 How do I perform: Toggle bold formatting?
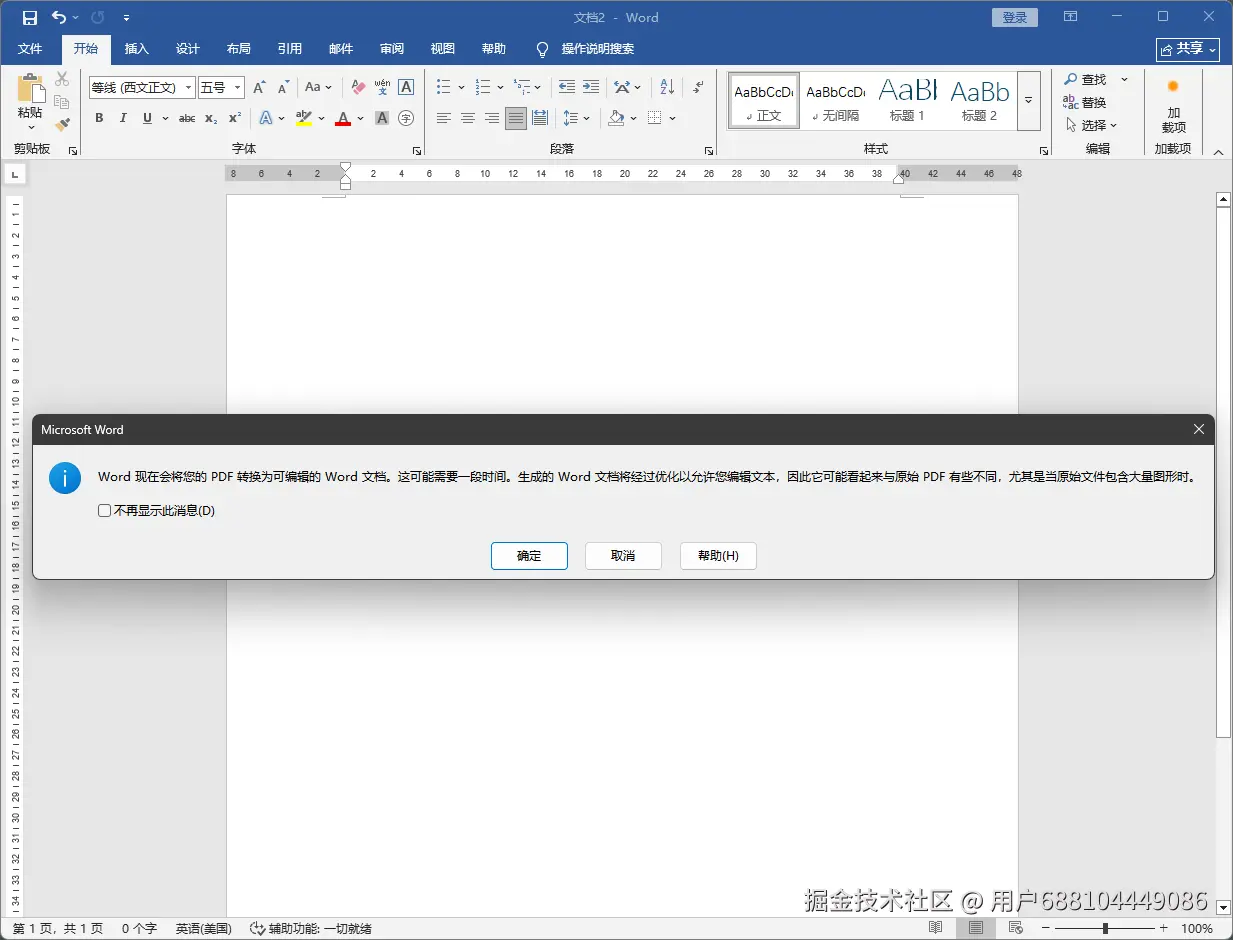click(98, 118)
